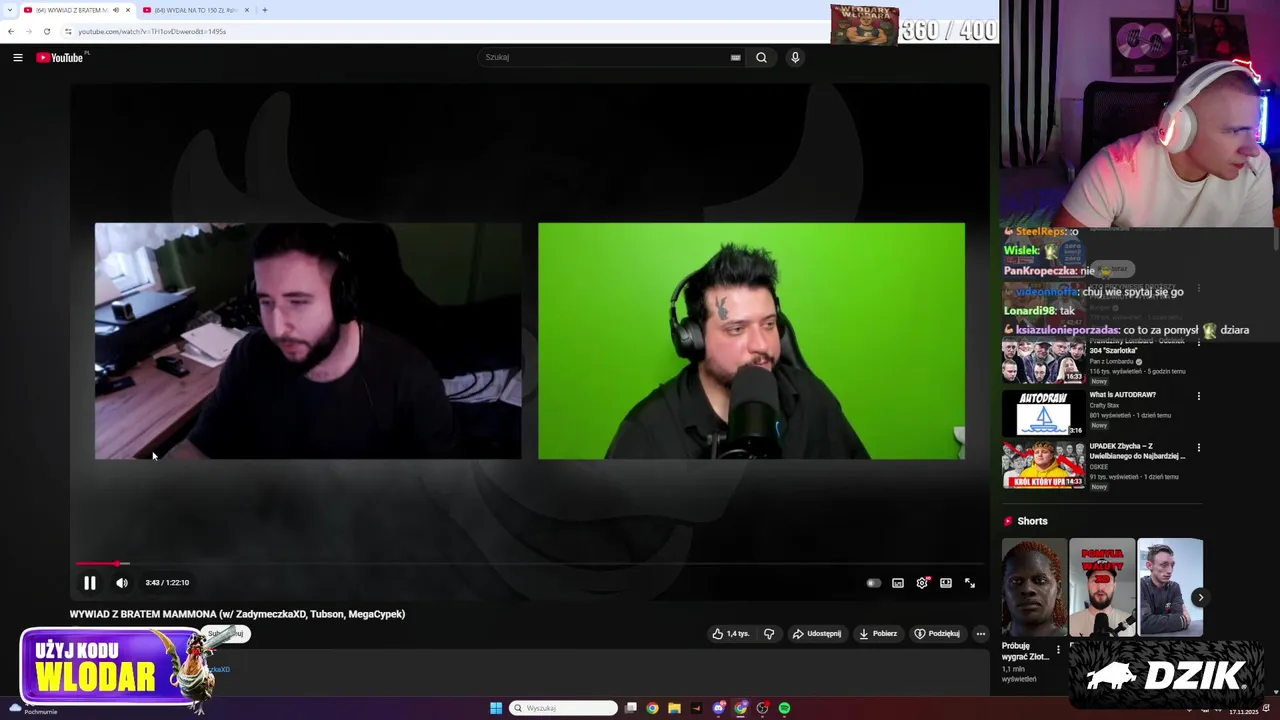1280x720 pixels.
Task: Seek using the red video progress bar
Action: (530, 564)
